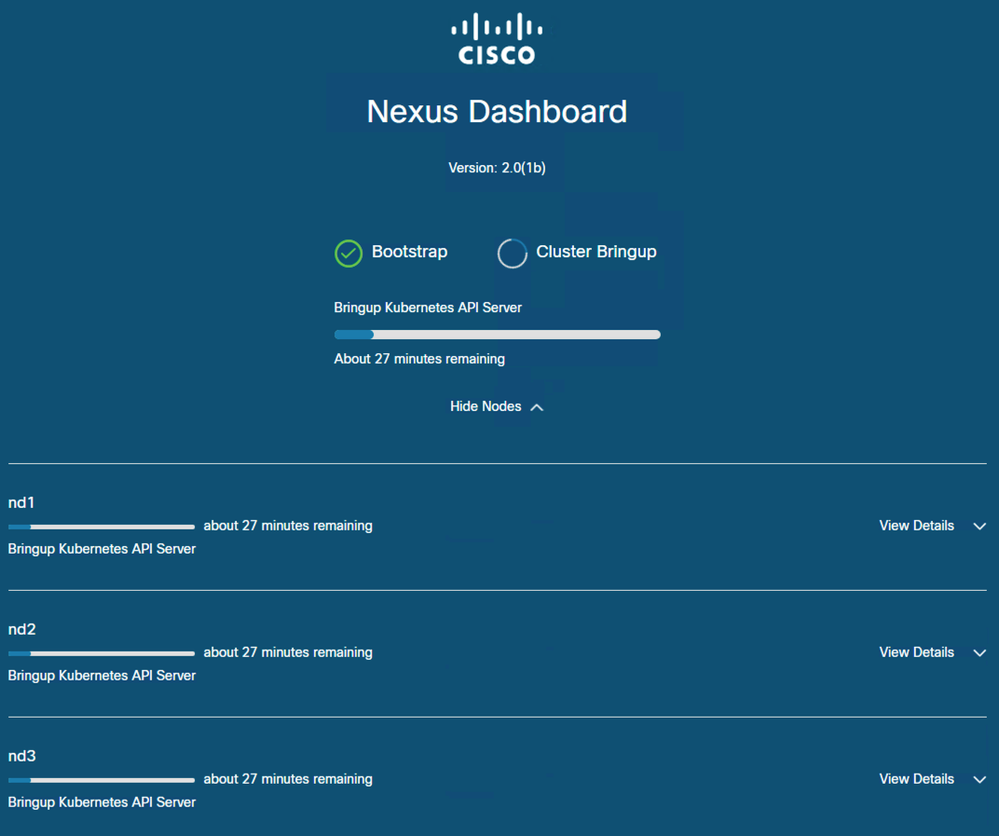The image size is (999, 836).
Task: Open View Details for nd3
Action: point(916,779)
